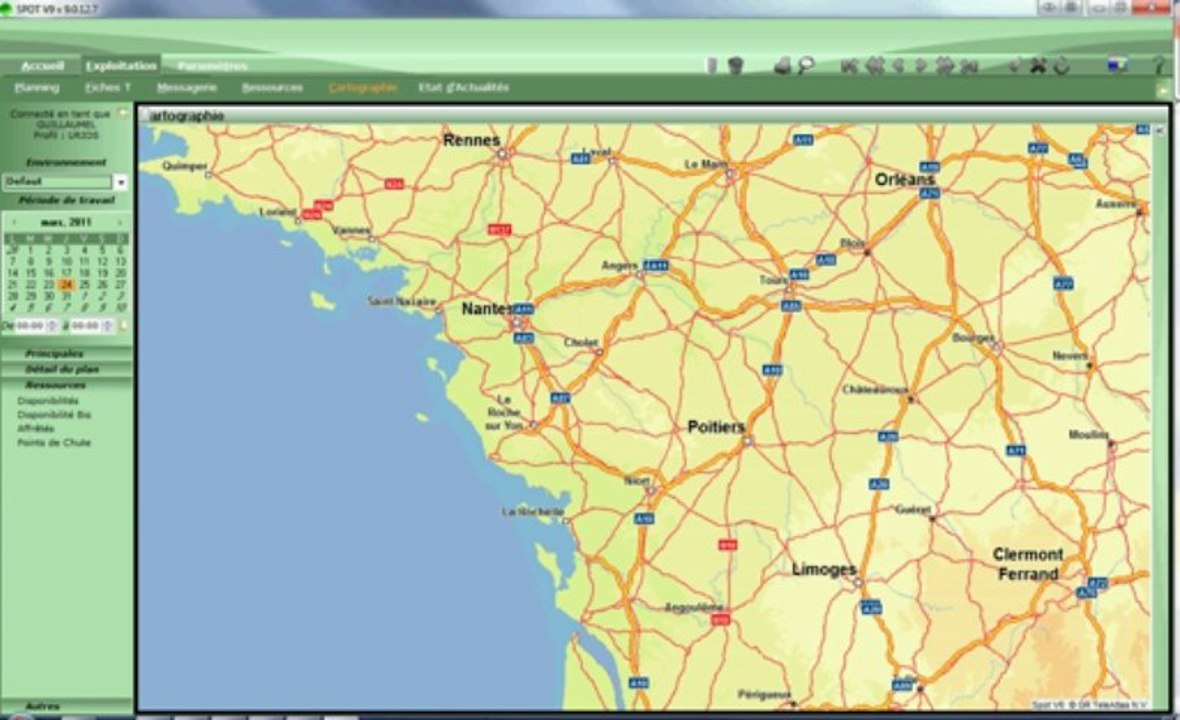Click the checkmark validate toolbar icon
Screen dimensions: 1180x720
click(1015, 66)
